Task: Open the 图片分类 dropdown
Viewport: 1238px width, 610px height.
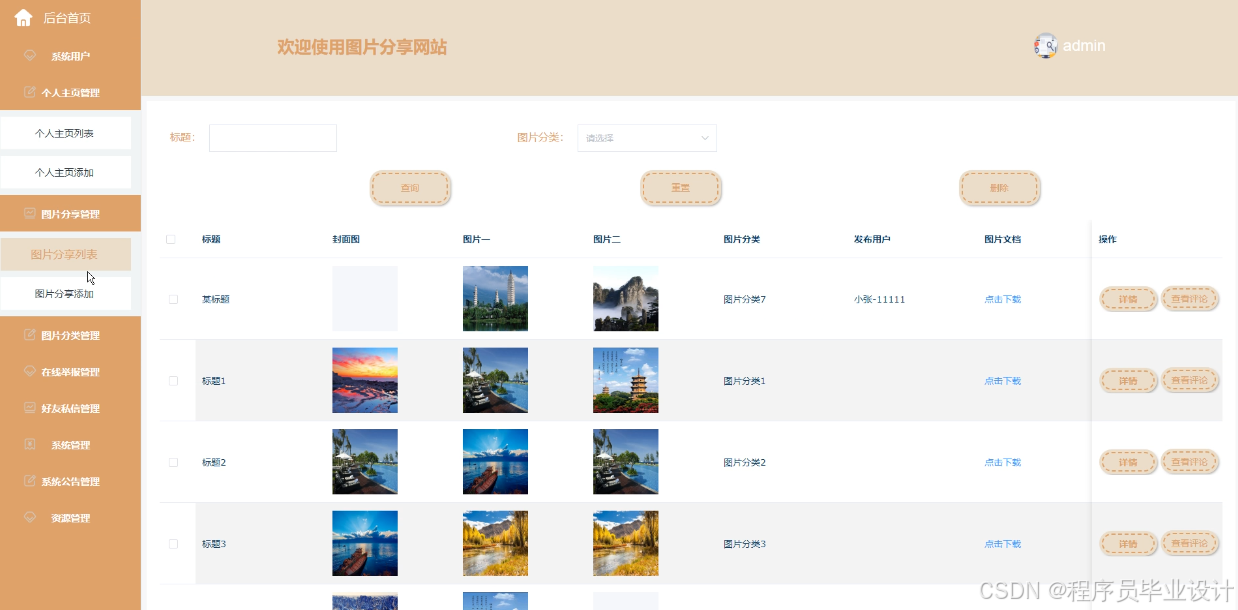Action: point(647,138)
